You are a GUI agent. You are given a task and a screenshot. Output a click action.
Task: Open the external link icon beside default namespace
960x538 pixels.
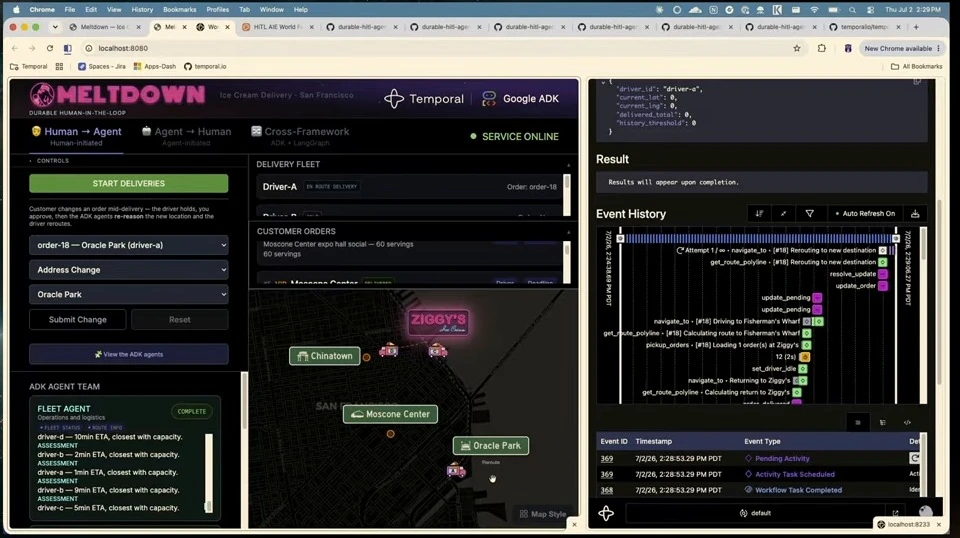pyautogui.click(x=895, y=513)
